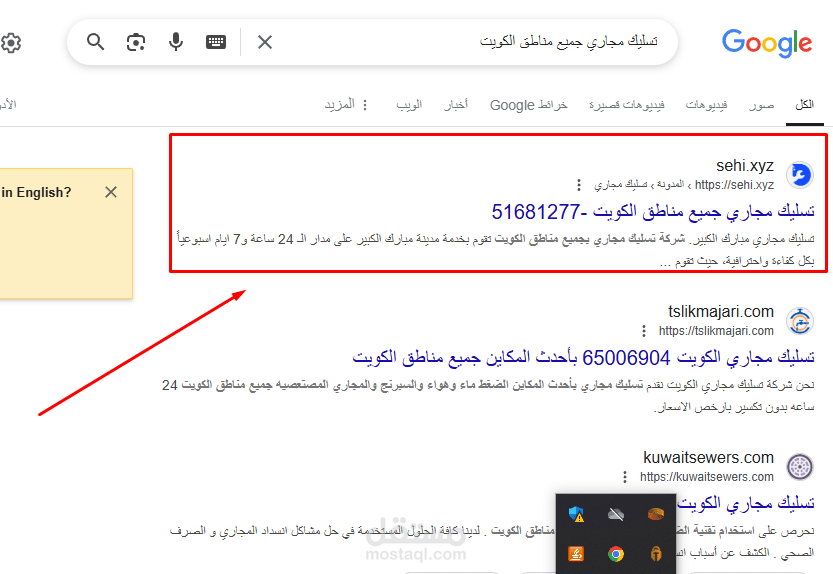Open the kuwaitsewers.com result title
The width and height of the screenshot is (833, 574).
pyautogui.click(x=746, y=503)
